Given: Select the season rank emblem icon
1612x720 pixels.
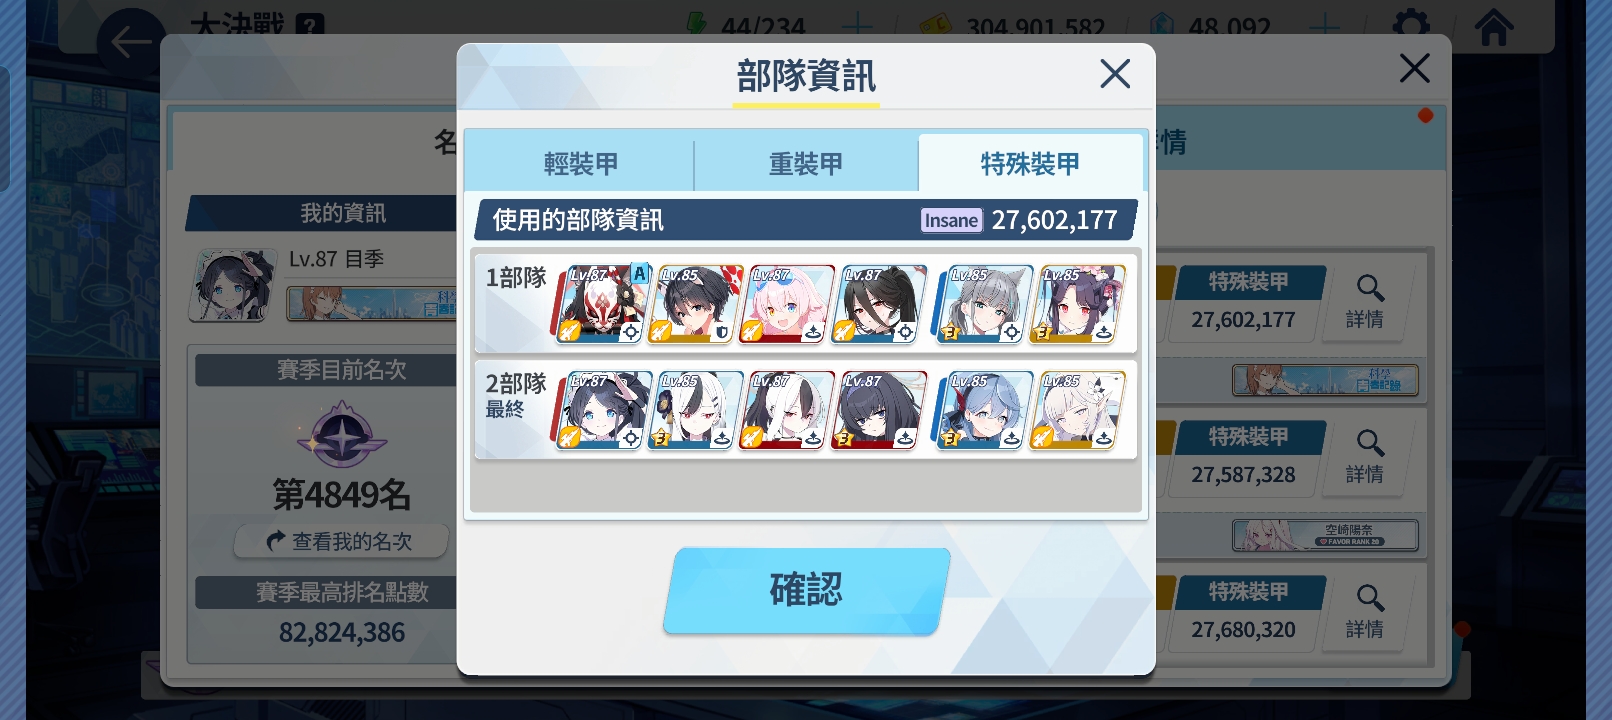Looking at the screenshot, I should (x=342, y=435).
